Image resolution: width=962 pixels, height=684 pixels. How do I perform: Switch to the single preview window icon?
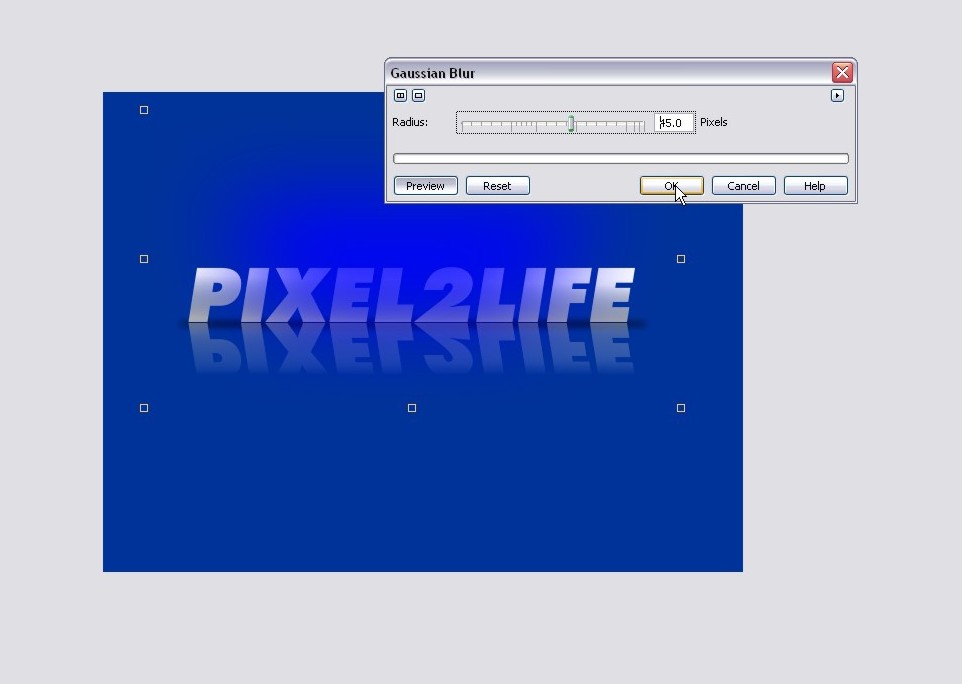418,95
